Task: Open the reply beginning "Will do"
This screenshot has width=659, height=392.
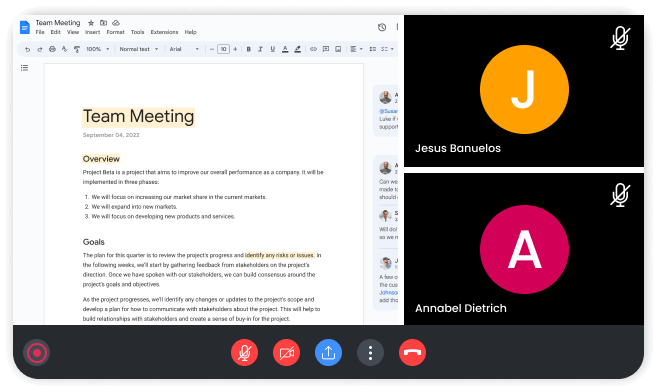Action: (x=387, y=226)
